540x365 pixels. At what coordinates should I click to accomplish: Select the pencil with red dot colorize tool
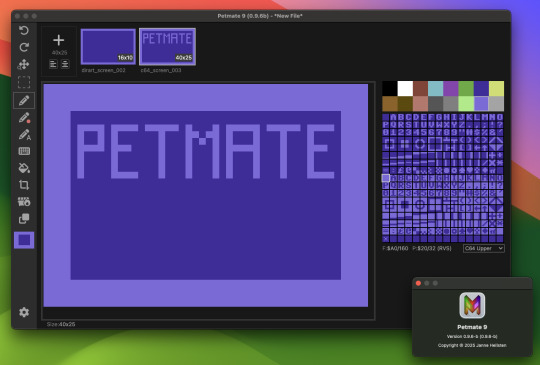pyautogui.click(x=24, y=118)
